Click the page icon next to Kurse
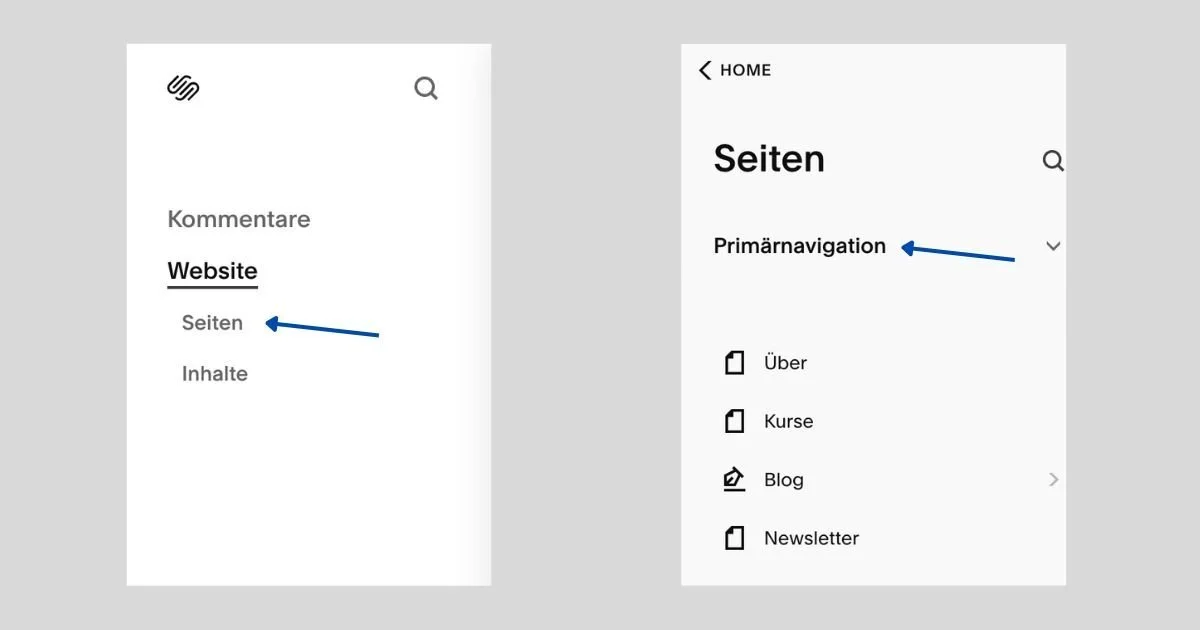 735,421
